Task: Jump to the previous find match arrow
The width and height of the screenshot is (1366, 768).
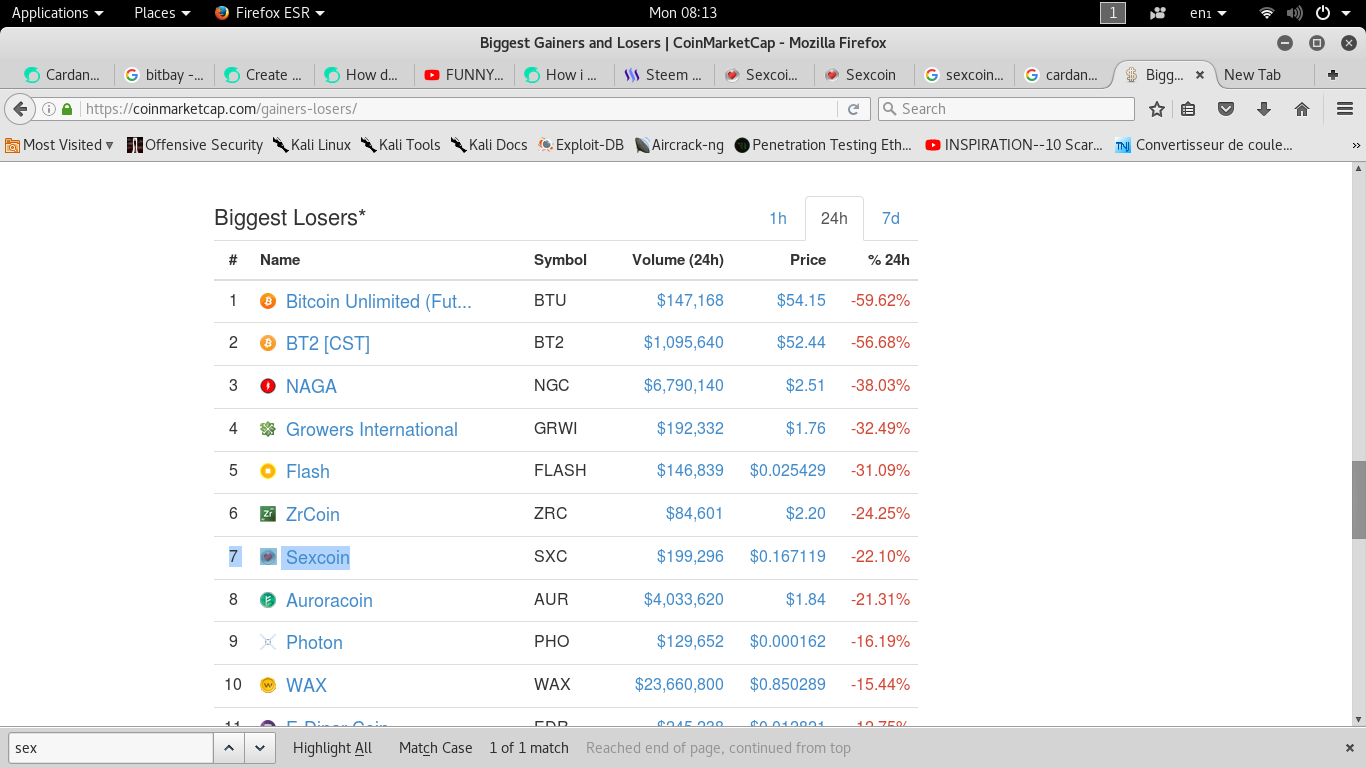Action: pos(228,748)
